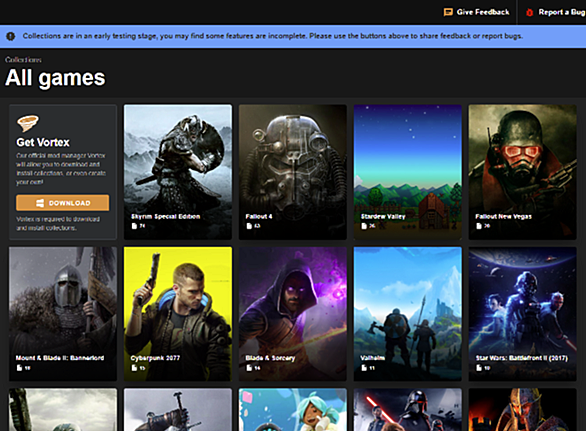Image resolution: width=586 pixels, height=431 pixels.
Task: Click the collection count icon under Valheim
Action: tap(364, 368)
